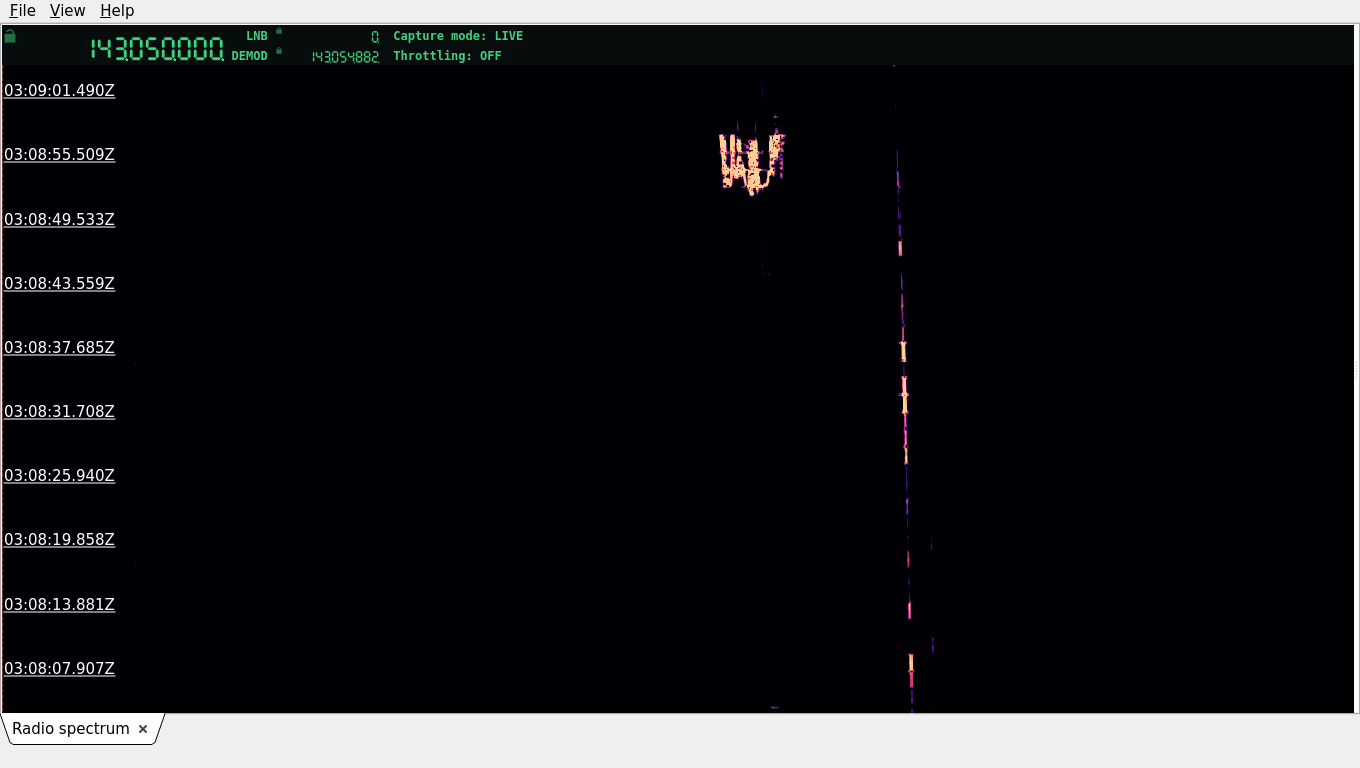Image resolution: width=1360 pixels, height=768 pixels.
Task: Click the demodulator frequency 143054882
Action: pos(345,57)
